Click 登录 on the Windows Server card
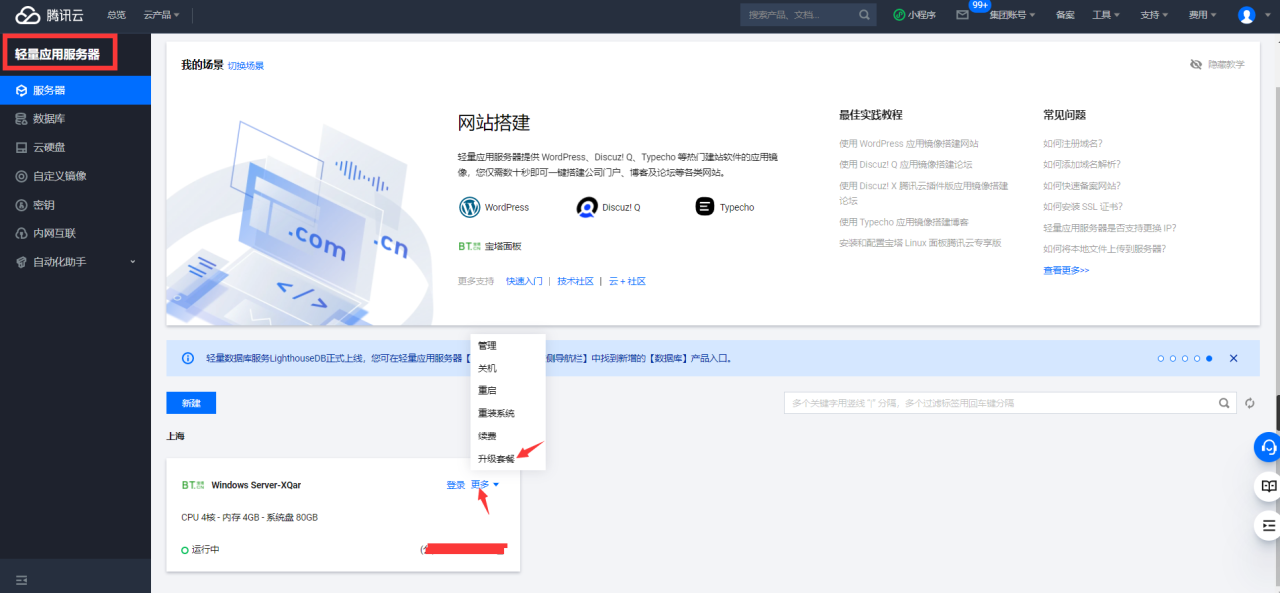The width and height of the screenshot is (1280, 593). 456,485
